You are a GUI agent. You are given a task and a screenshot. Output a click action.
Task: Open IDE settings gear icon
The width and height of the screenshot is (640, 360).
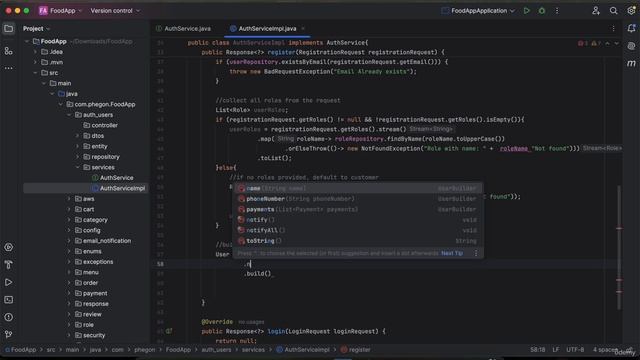click(631, 11)
